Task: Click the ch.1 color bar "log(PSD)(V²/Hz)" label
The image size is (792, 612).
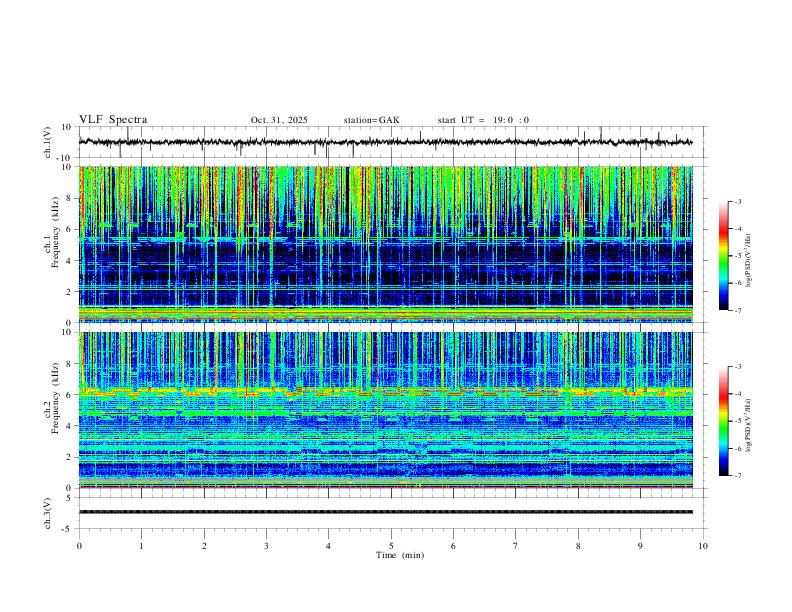Action: point(750,260)
